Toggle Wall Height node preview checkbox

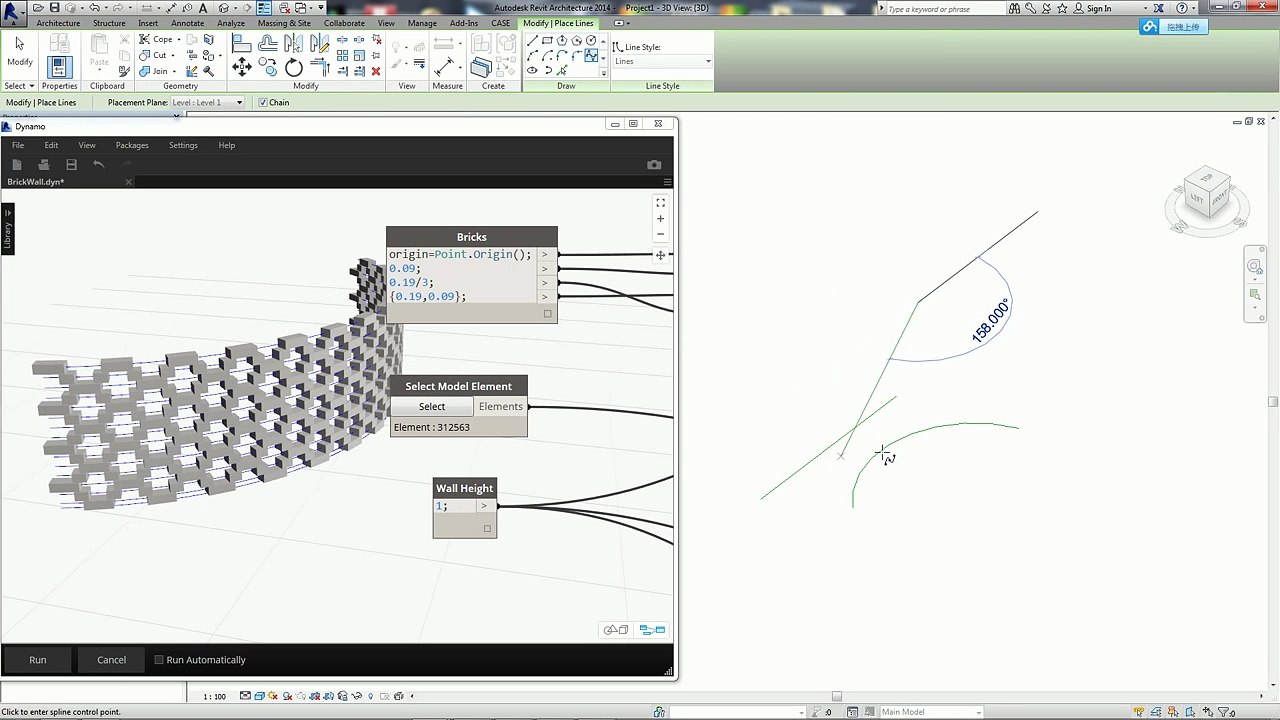[488, 529]
